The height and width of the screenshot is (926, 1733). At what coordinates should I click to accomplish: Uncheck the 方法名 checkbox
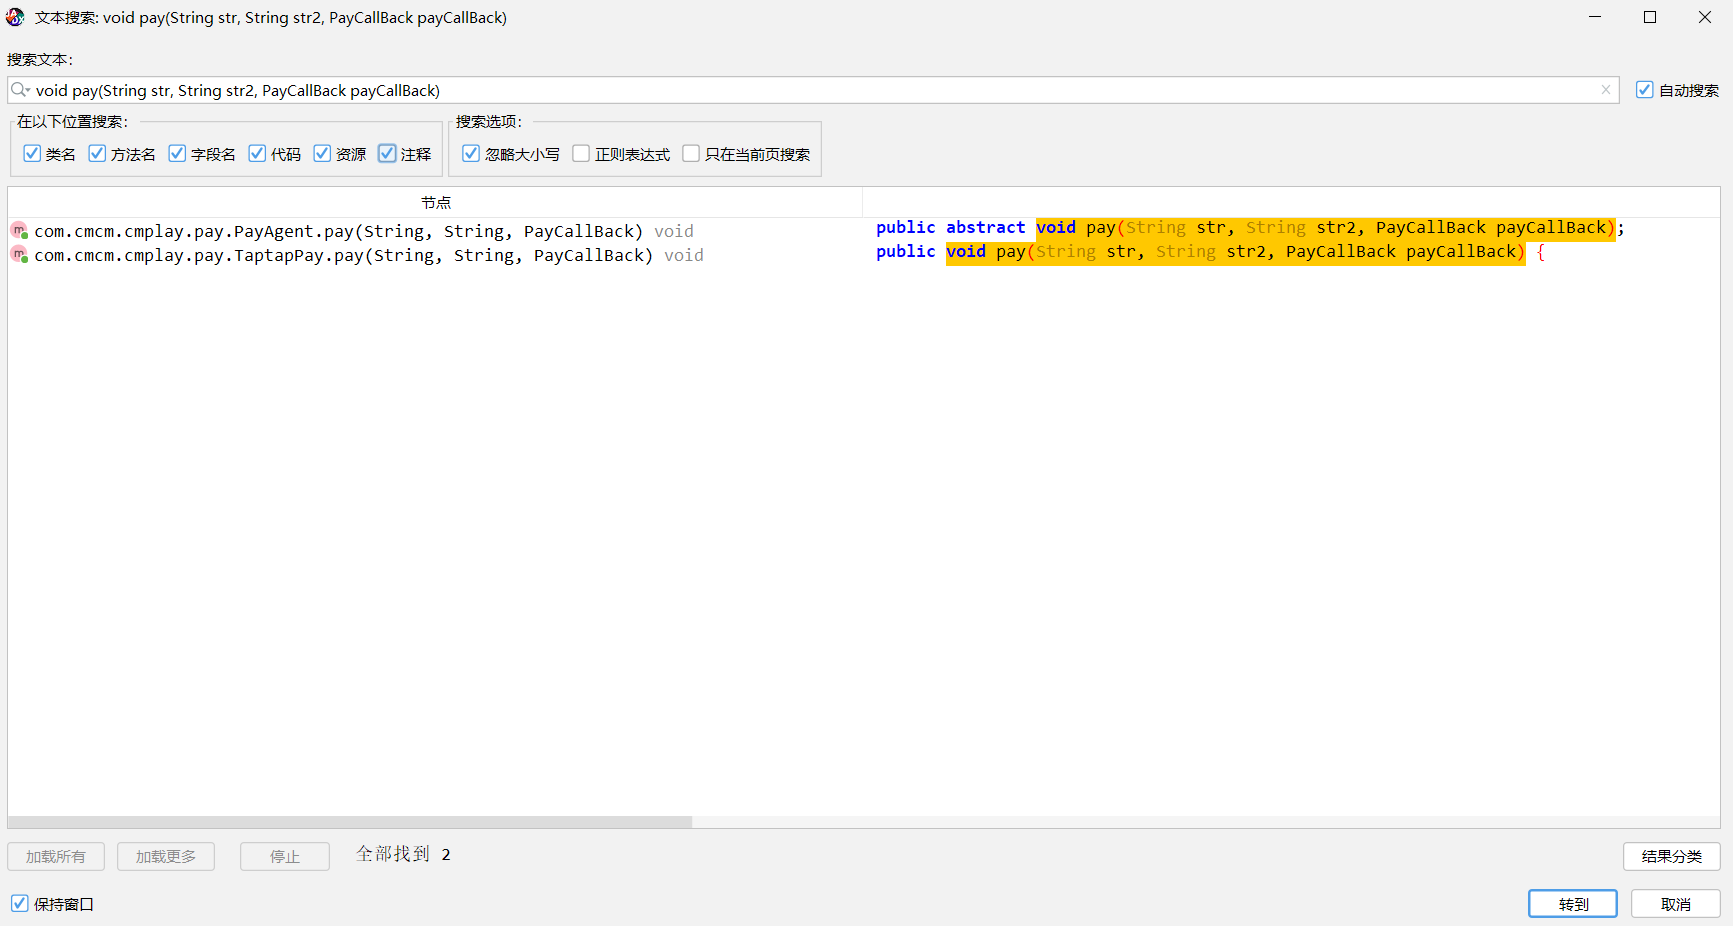pyautogui.click(x=97, y=154)
